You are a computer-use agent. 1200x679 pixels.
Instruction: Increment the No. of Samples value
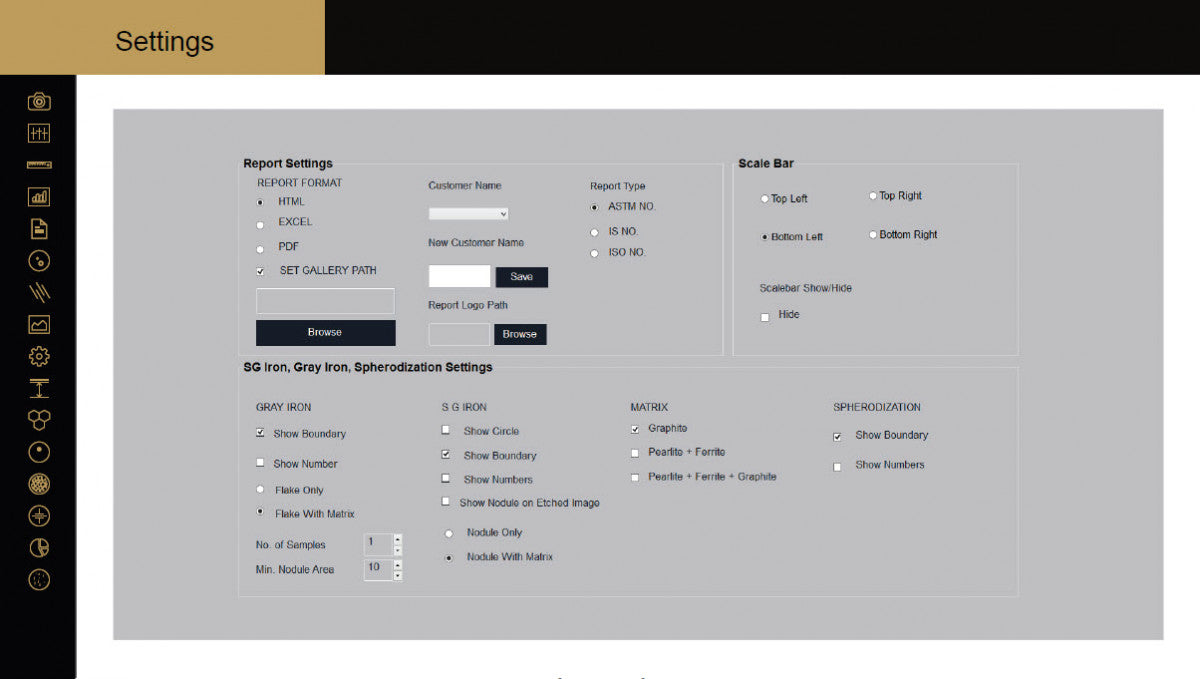(396, 540)
